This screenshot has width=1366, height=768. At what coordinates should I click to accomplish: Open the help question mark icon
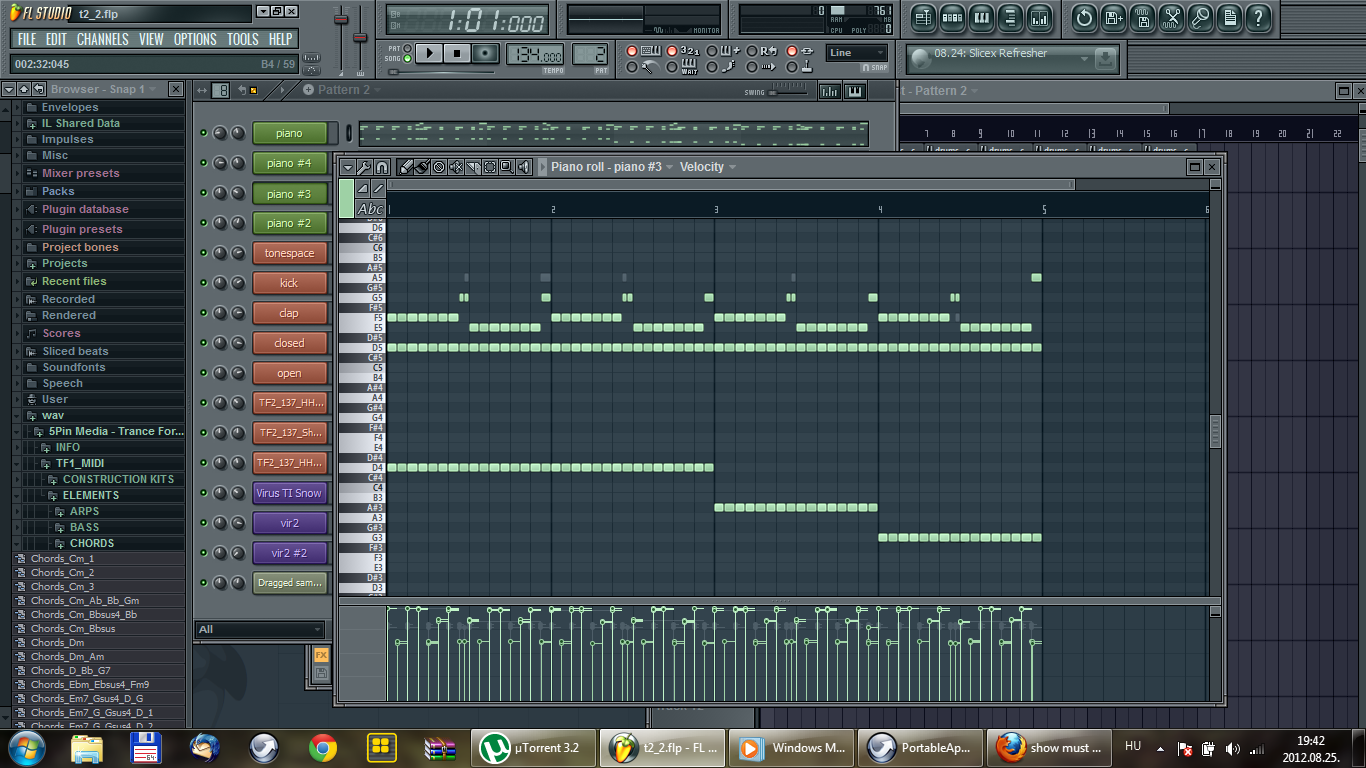1258,17
